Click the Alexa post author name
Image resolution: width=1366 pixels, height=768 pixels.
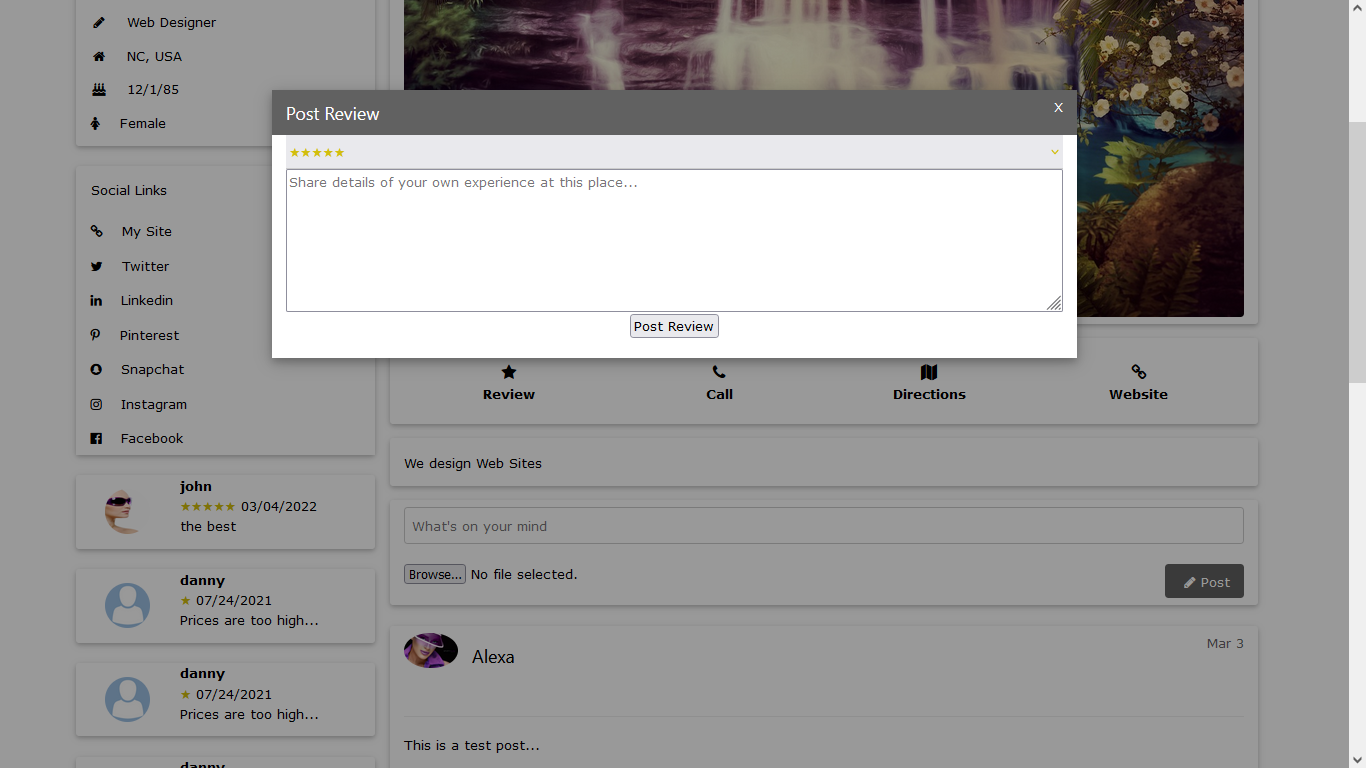click(493, 657)
